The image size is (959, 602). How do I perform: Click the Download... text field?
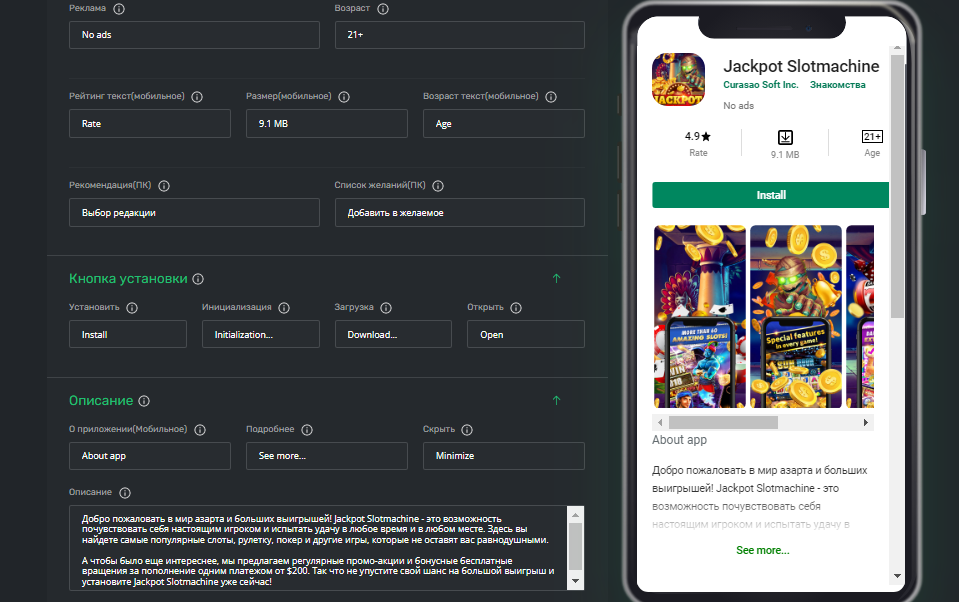click(x=393, y=334)
